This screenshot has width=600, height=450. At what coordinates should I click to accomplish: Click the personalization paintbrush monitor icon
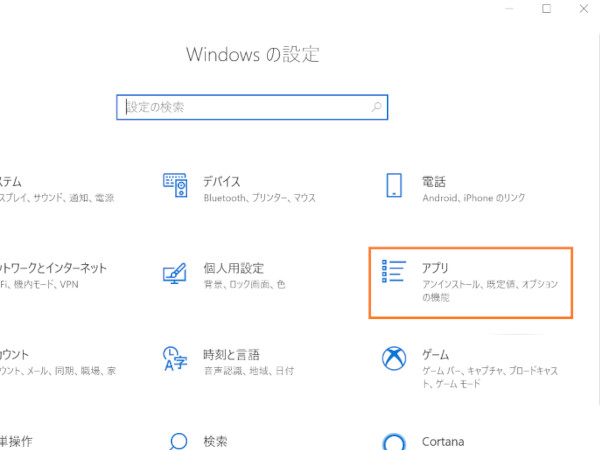click(x=175, y=273)
